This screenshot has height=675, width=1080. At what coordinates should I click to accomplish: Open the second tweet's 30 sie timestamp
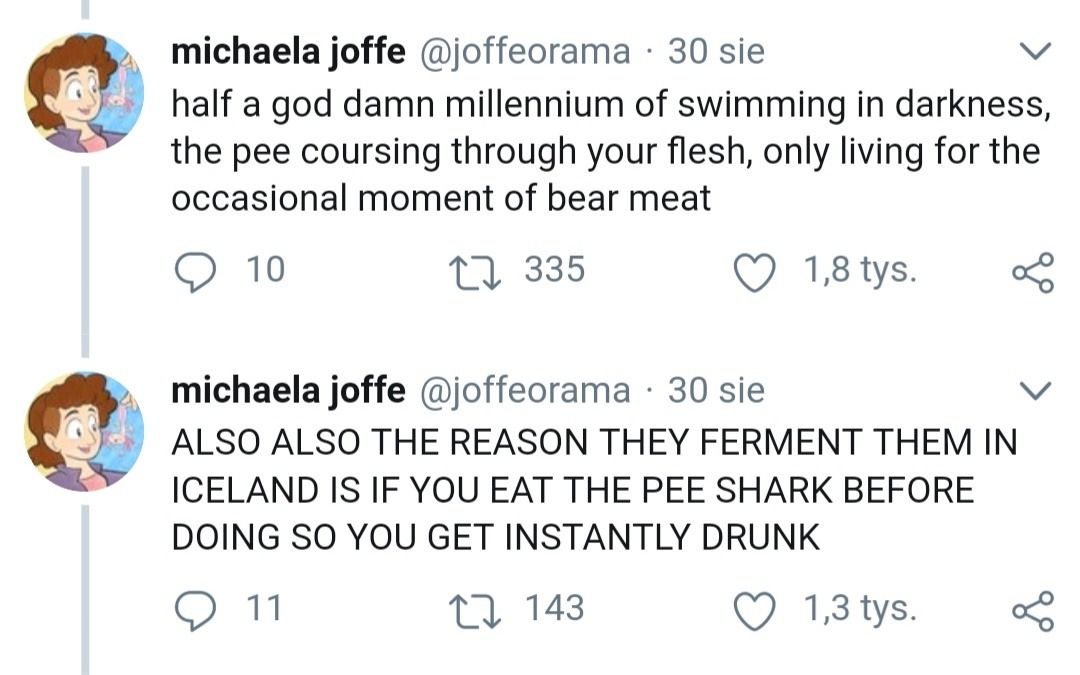(x=716, y=390)
